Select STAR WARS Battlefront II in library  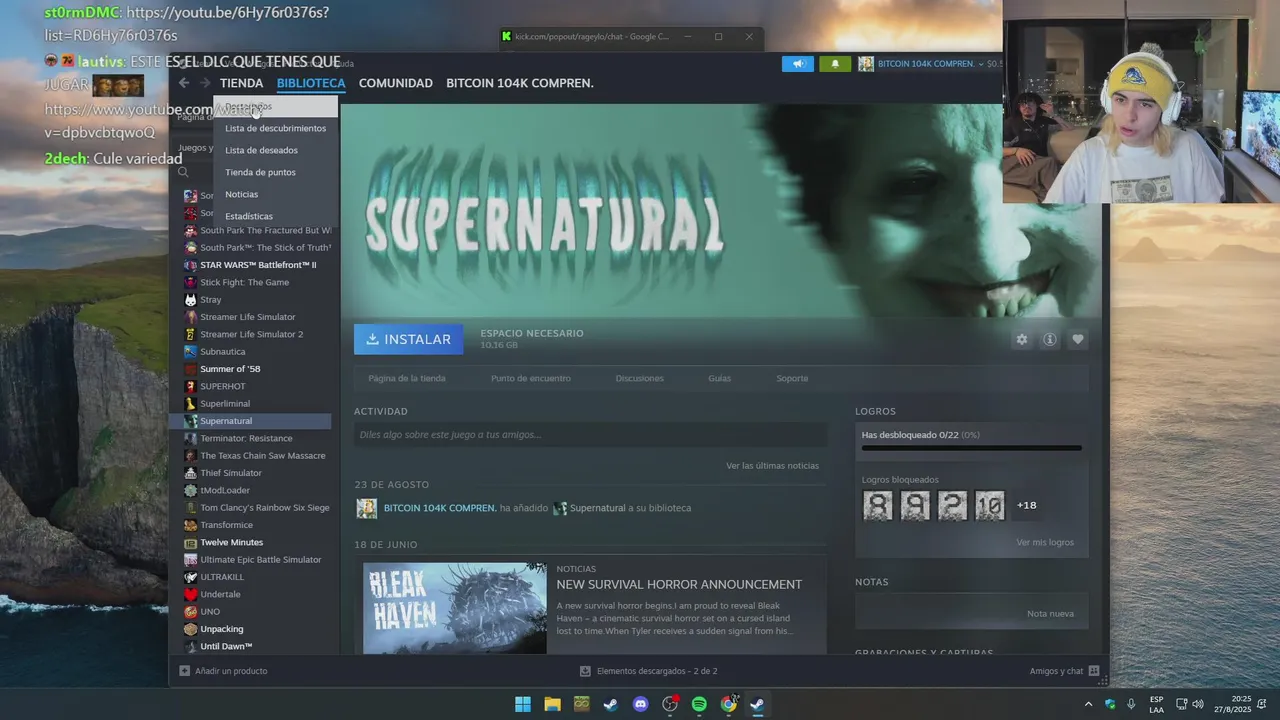point(258,265)
